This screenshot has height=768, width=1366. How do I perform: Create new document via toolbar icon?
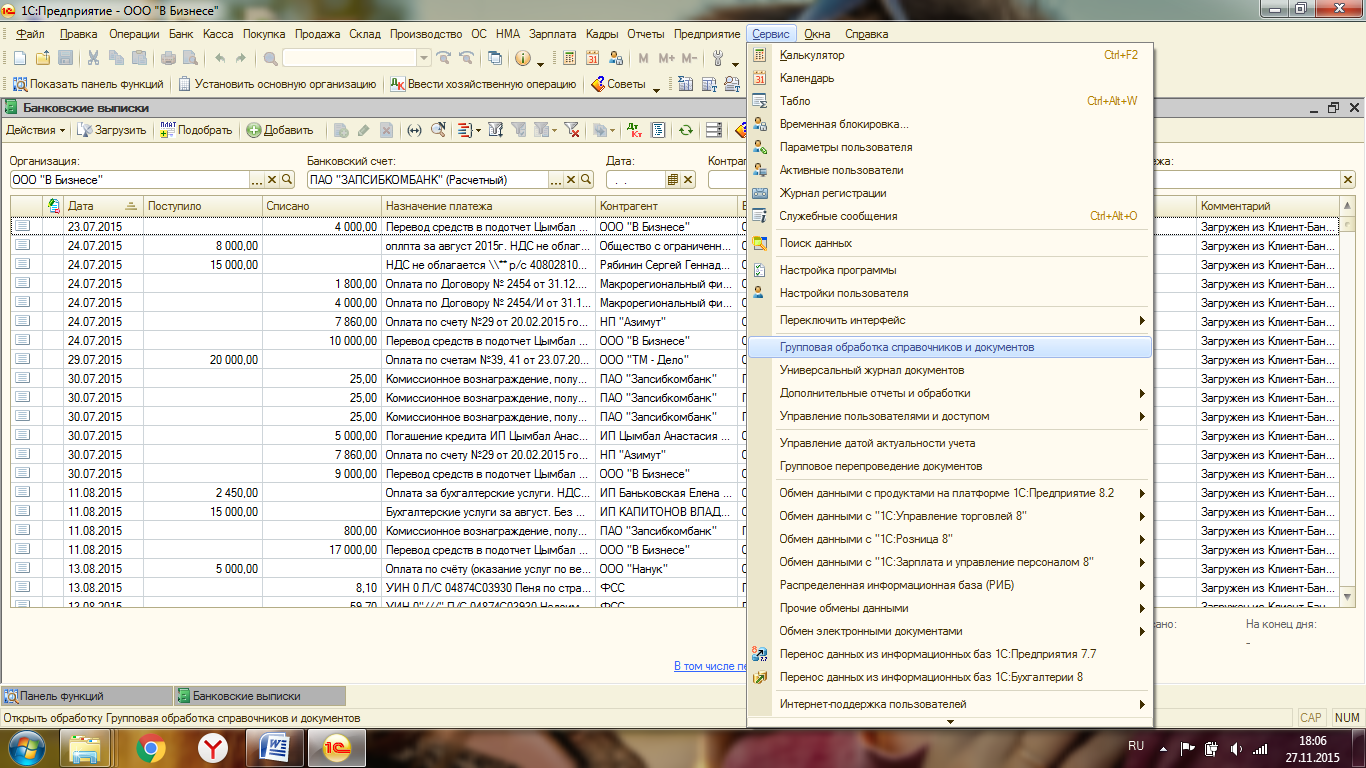20,58
